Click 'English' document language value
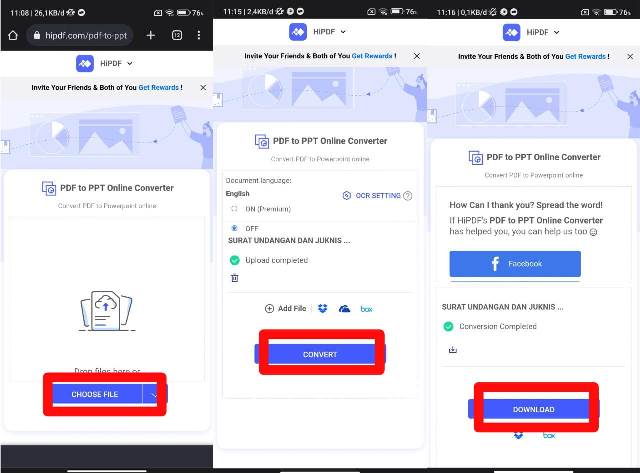640x473 pixels. pos(237,193)
